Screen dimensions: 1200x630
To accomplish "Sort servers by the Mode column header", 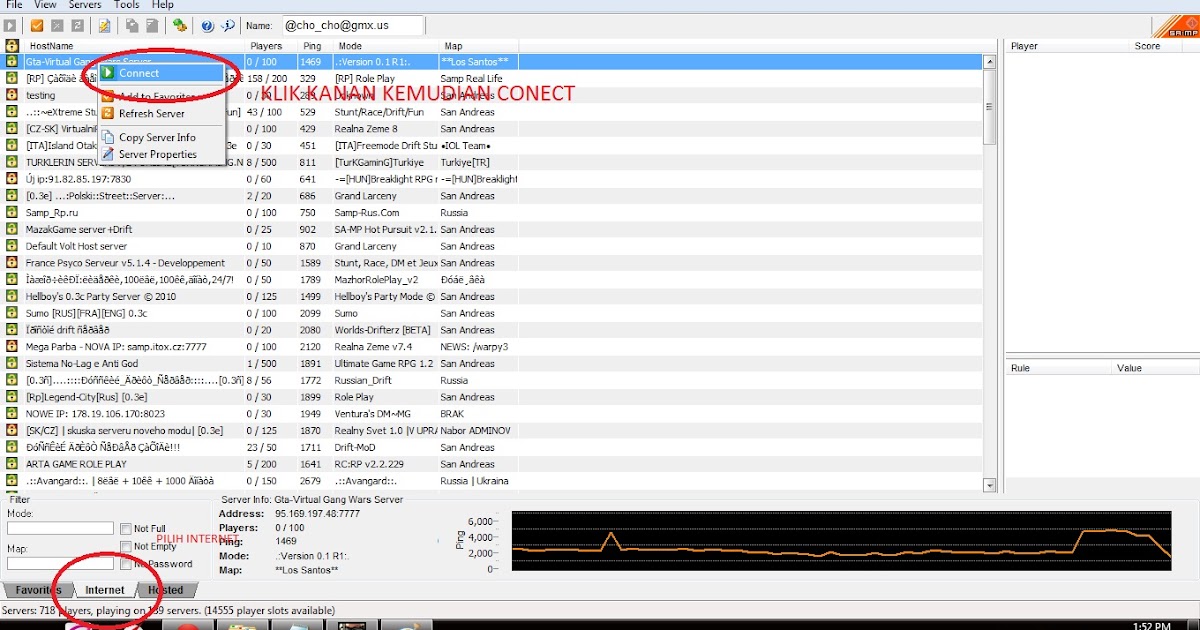I will coord(386,46).
